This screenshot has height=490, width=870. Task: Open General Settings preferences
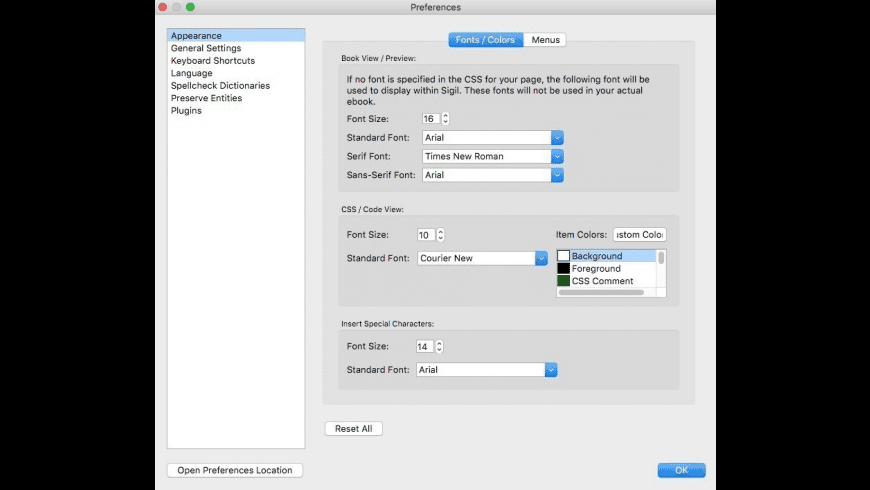(x=206, y=48)
